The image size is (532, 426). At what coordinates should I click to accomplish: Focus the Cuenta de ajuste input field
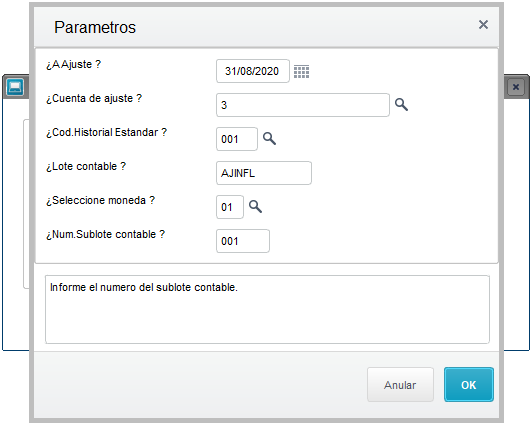(x=303, y=105)
